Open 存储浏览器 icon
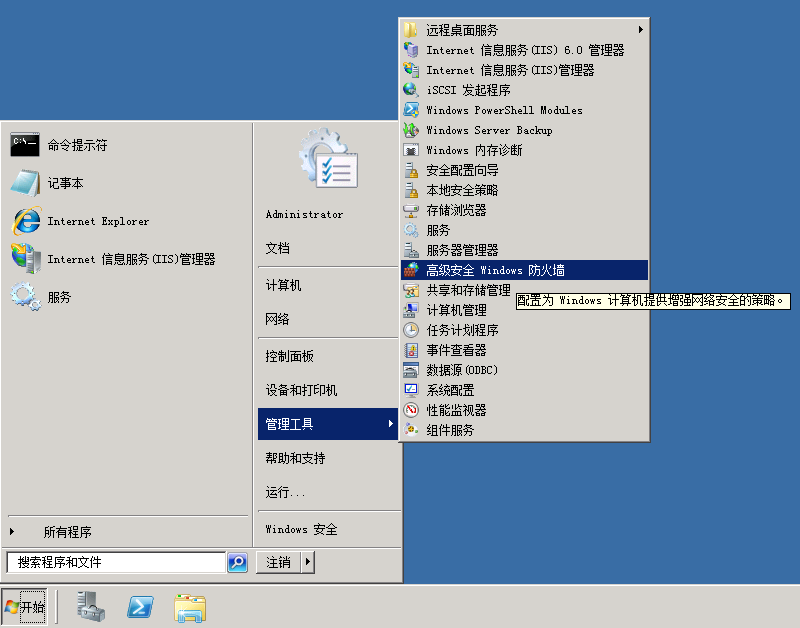This screenshot has height=628, width=800. (x=411, y=210)
